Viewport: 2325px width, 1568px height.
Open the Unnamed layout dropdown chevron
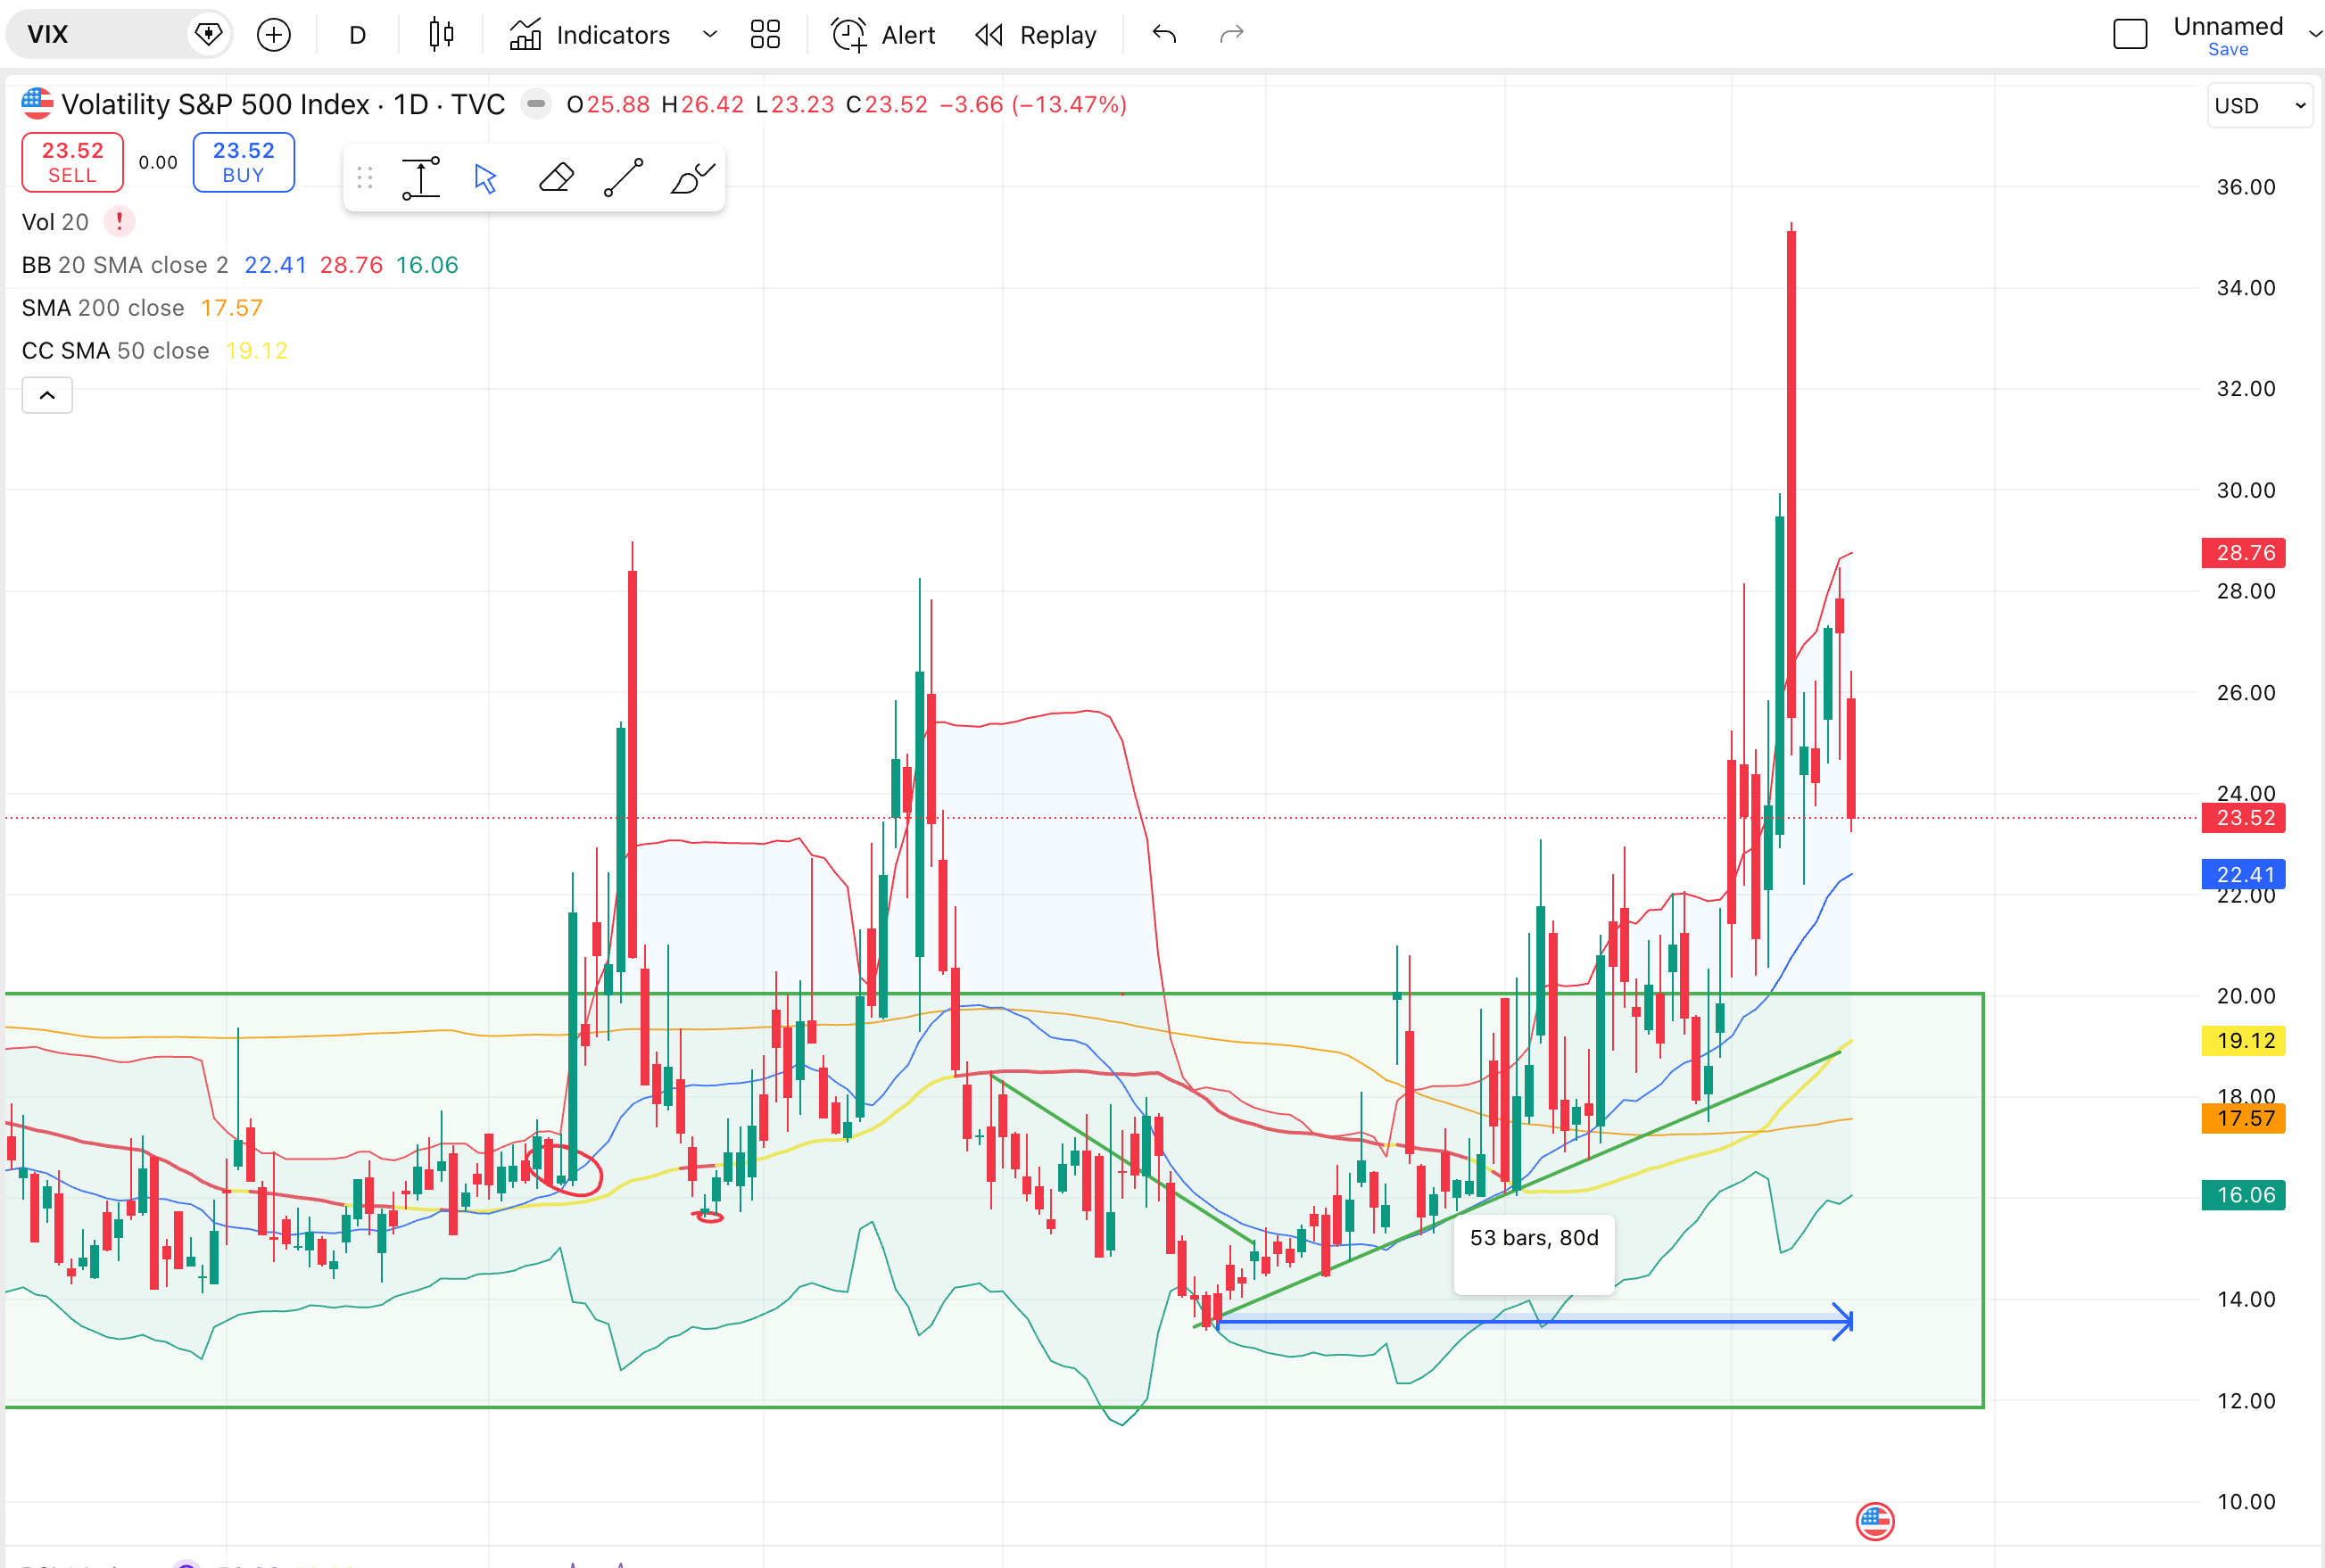point(2314,35)
